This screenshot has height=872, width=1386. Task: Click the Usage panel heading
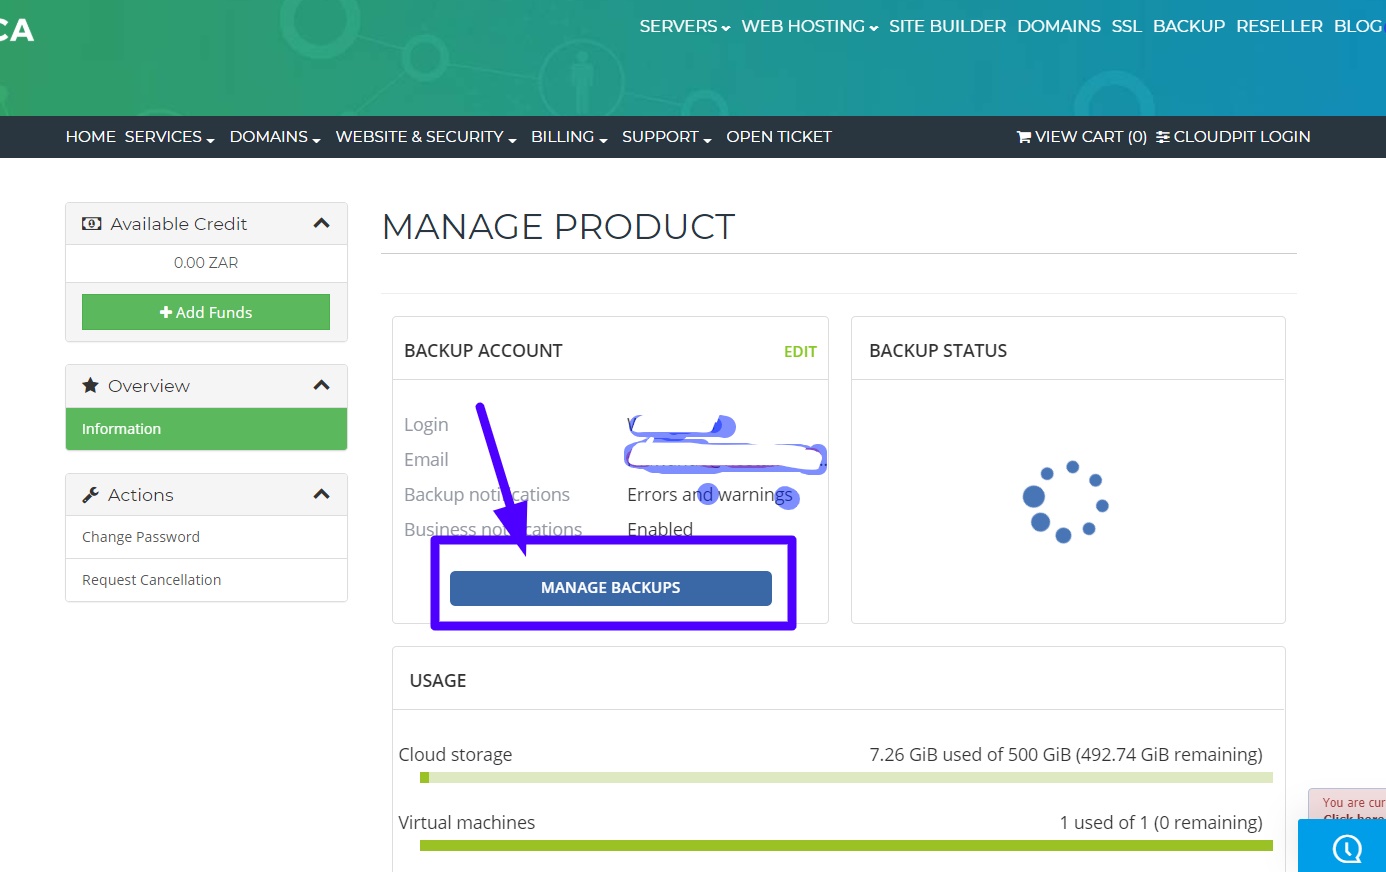click(x=438, y=681)
